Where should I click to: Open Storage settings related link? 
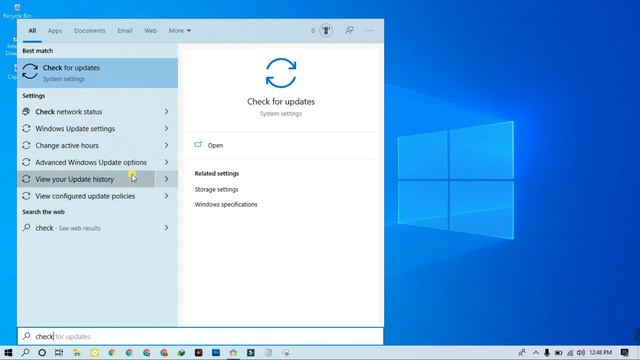pyautogui.click(x=216, y=189)
